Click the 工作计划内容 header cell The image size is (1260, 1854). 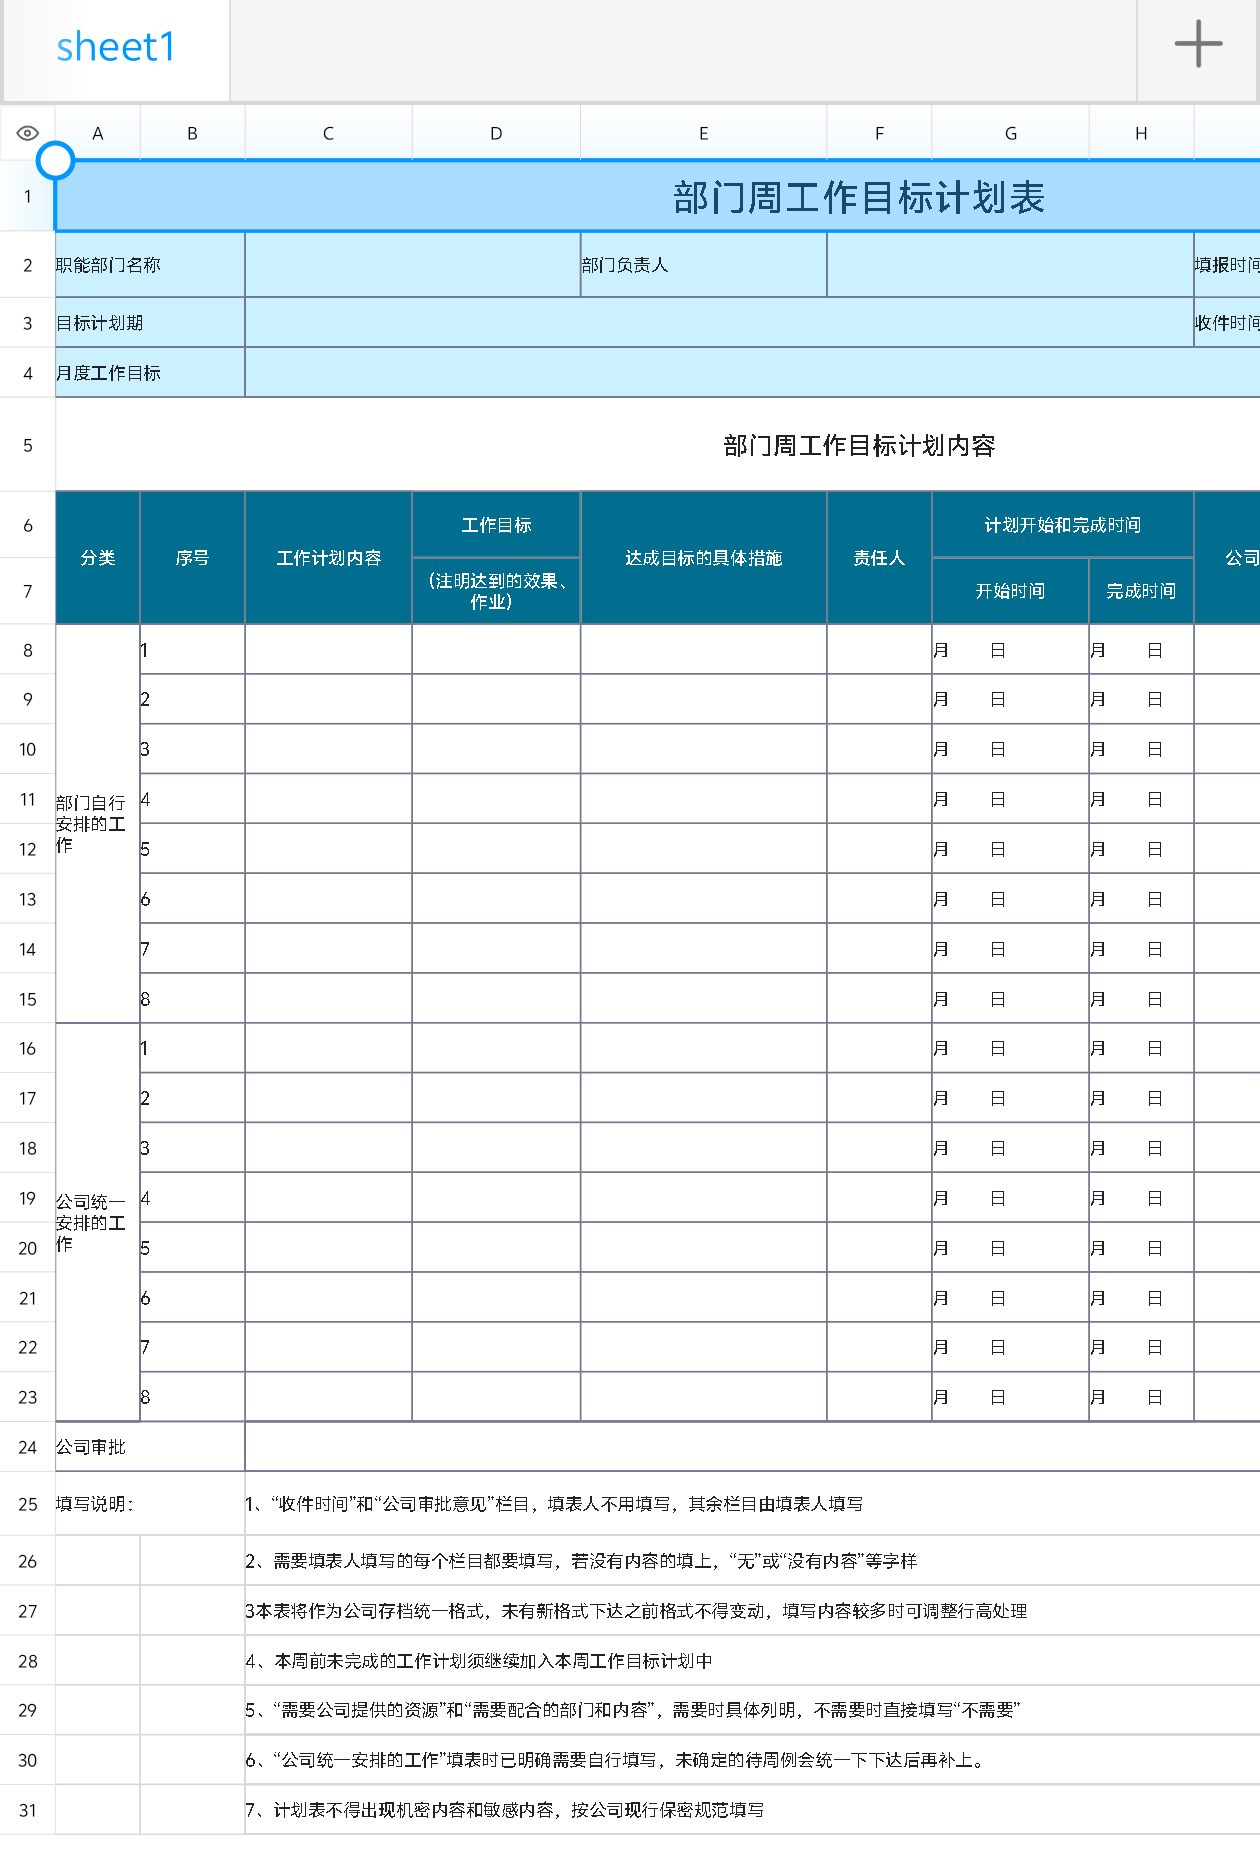(328, 558)
